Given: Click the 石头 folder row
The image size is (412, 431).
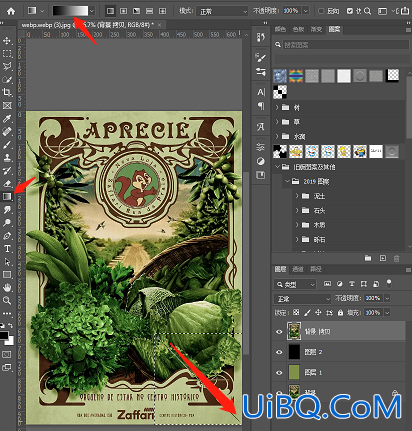Looking at the screenshot, I should click(x=349, y=211).
